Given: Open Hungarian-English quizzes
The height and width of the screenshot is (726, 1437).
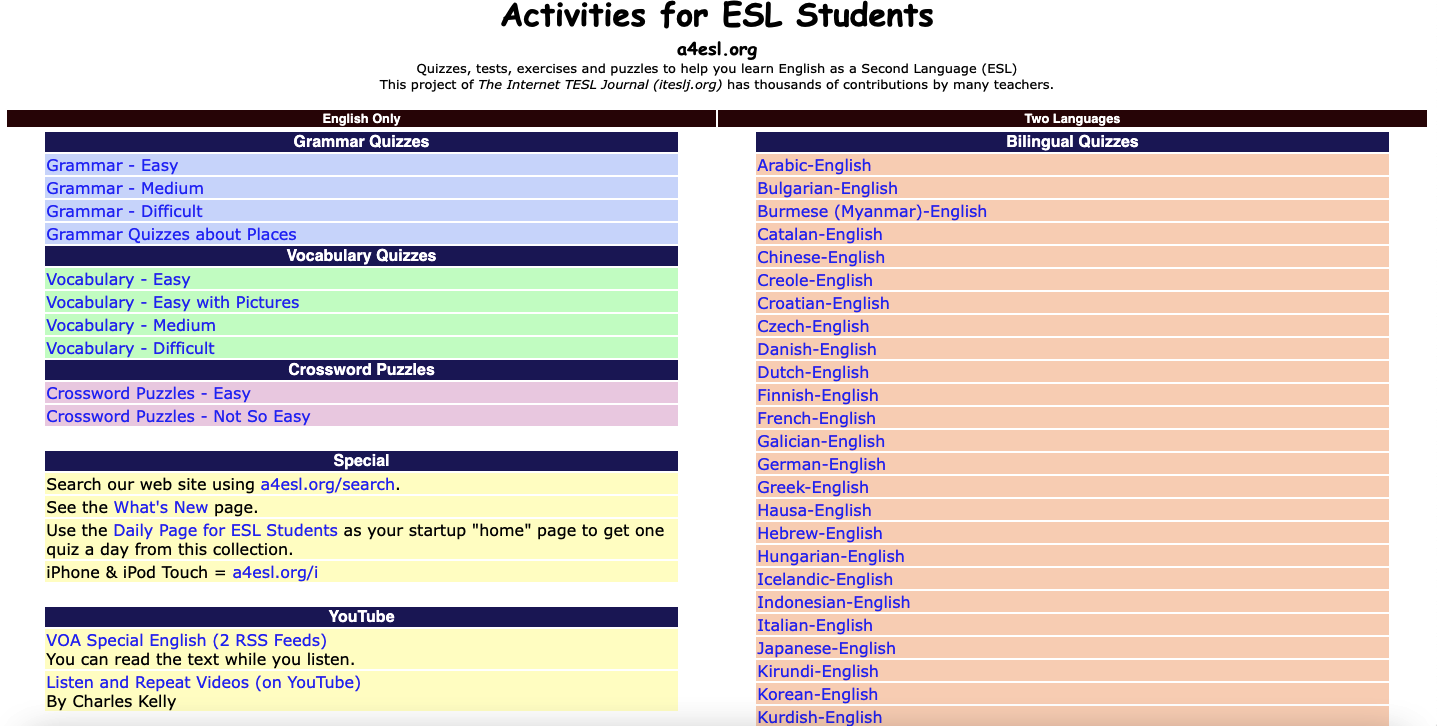Looking at the screenshot, I should pos(831,557).
